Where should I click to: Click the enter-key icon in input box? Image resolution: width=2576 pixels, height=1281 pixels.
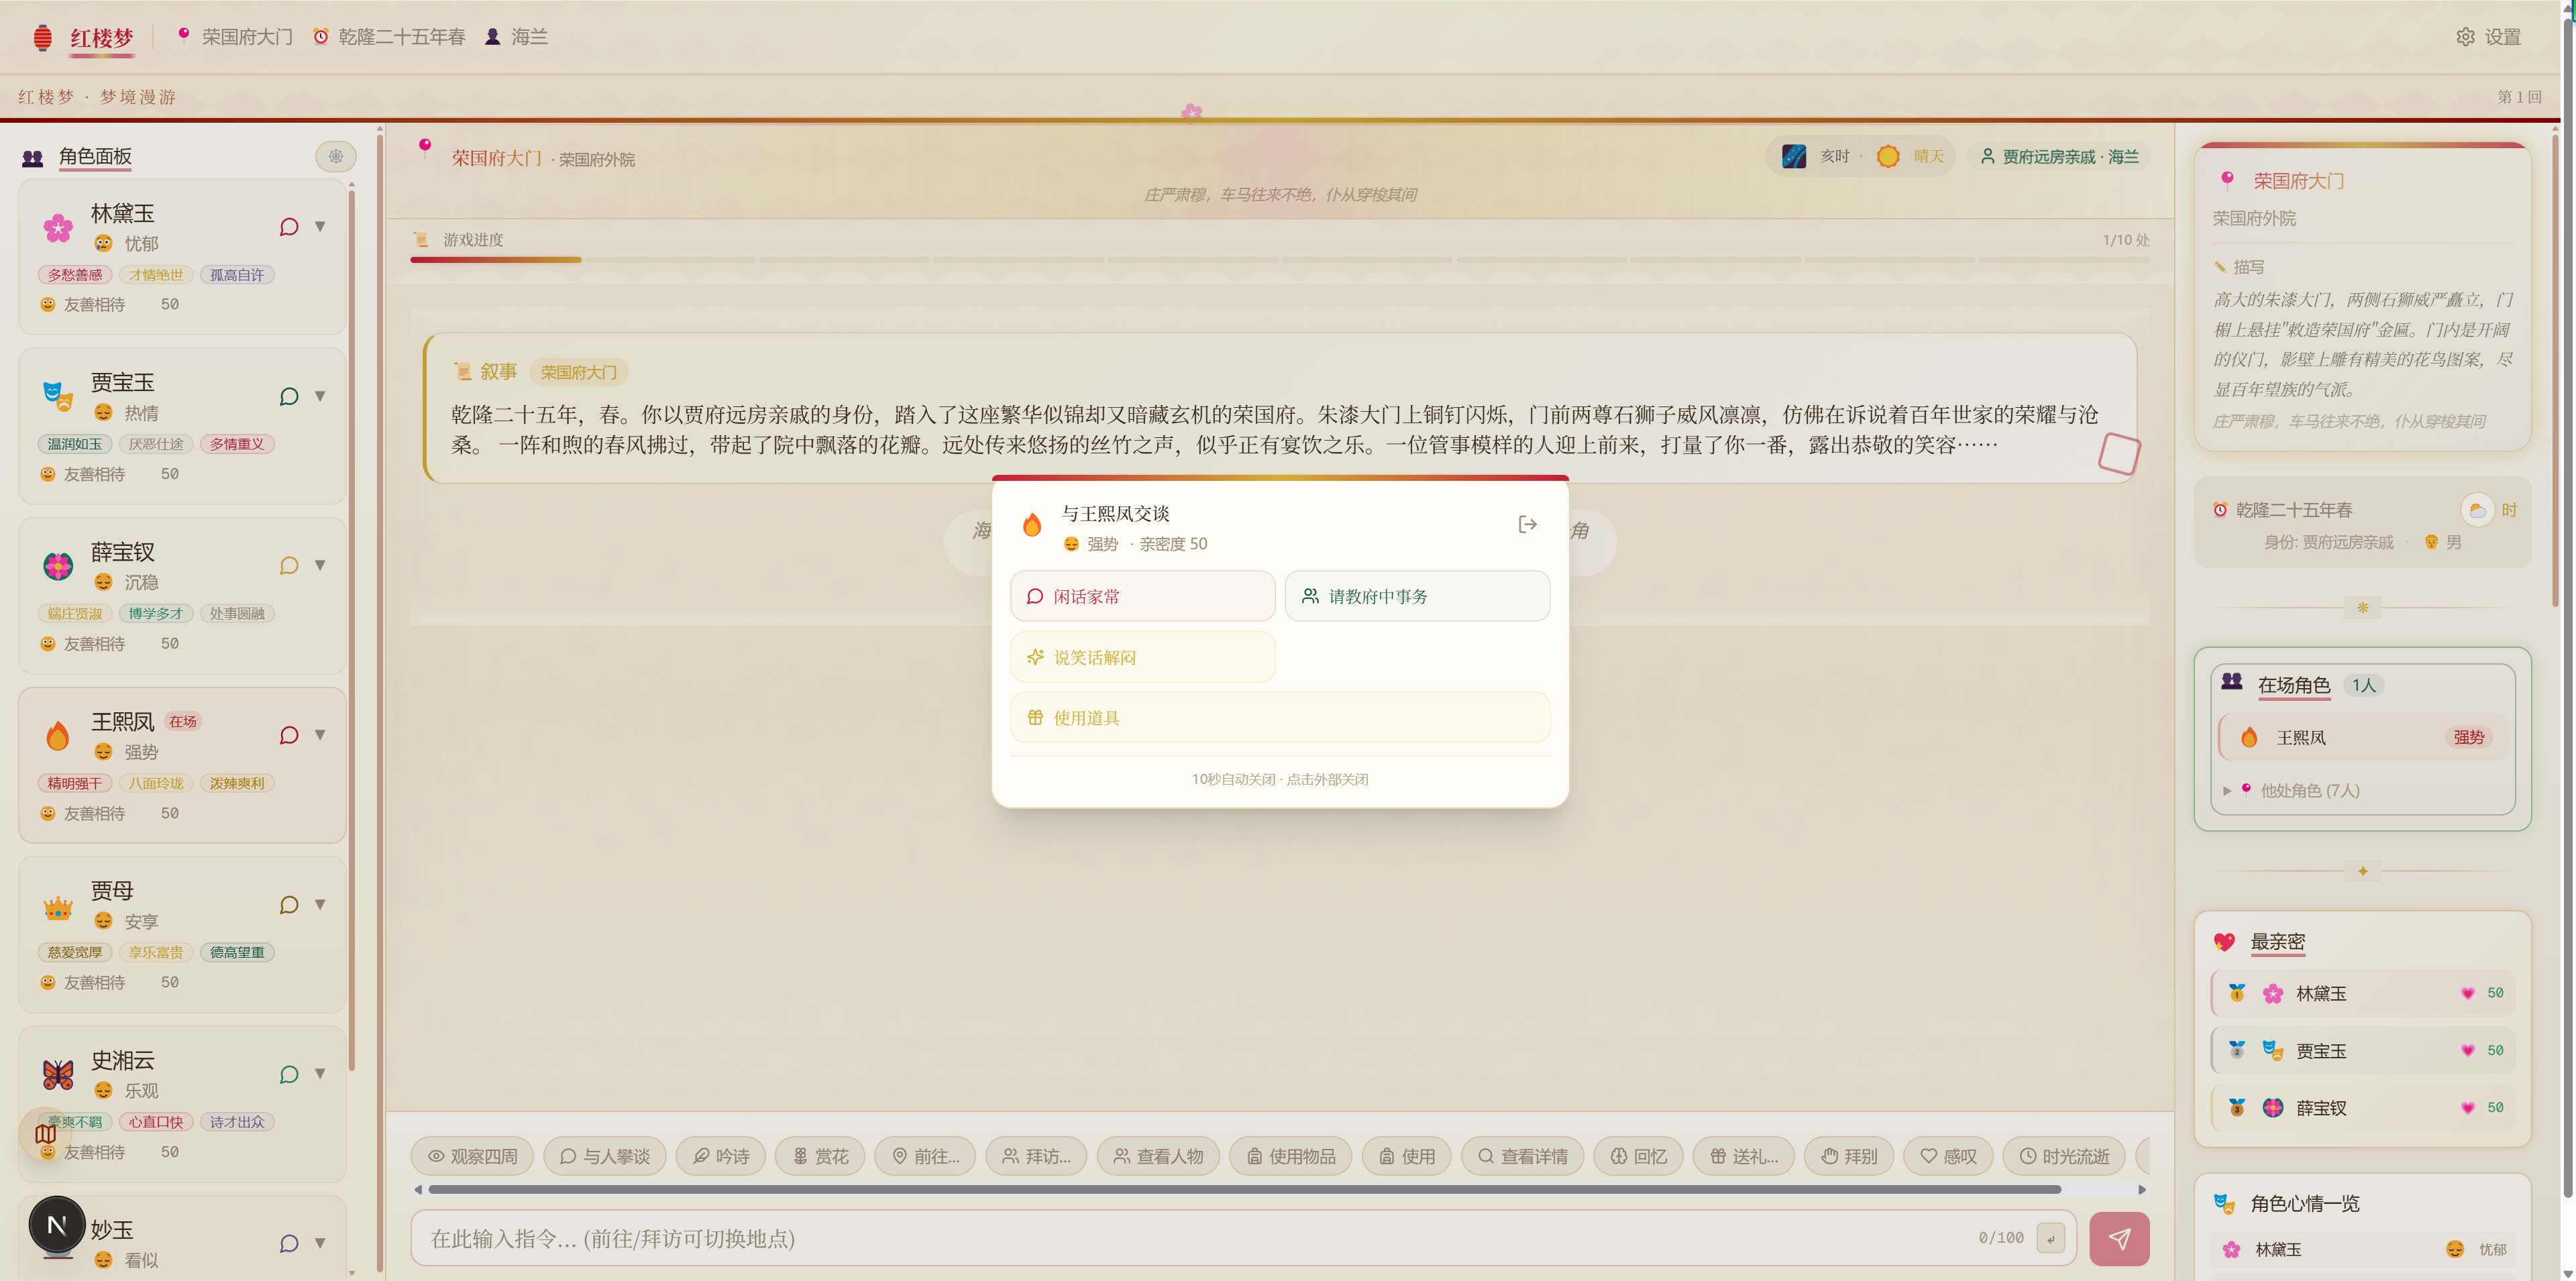click(x=2050, y=1239)
